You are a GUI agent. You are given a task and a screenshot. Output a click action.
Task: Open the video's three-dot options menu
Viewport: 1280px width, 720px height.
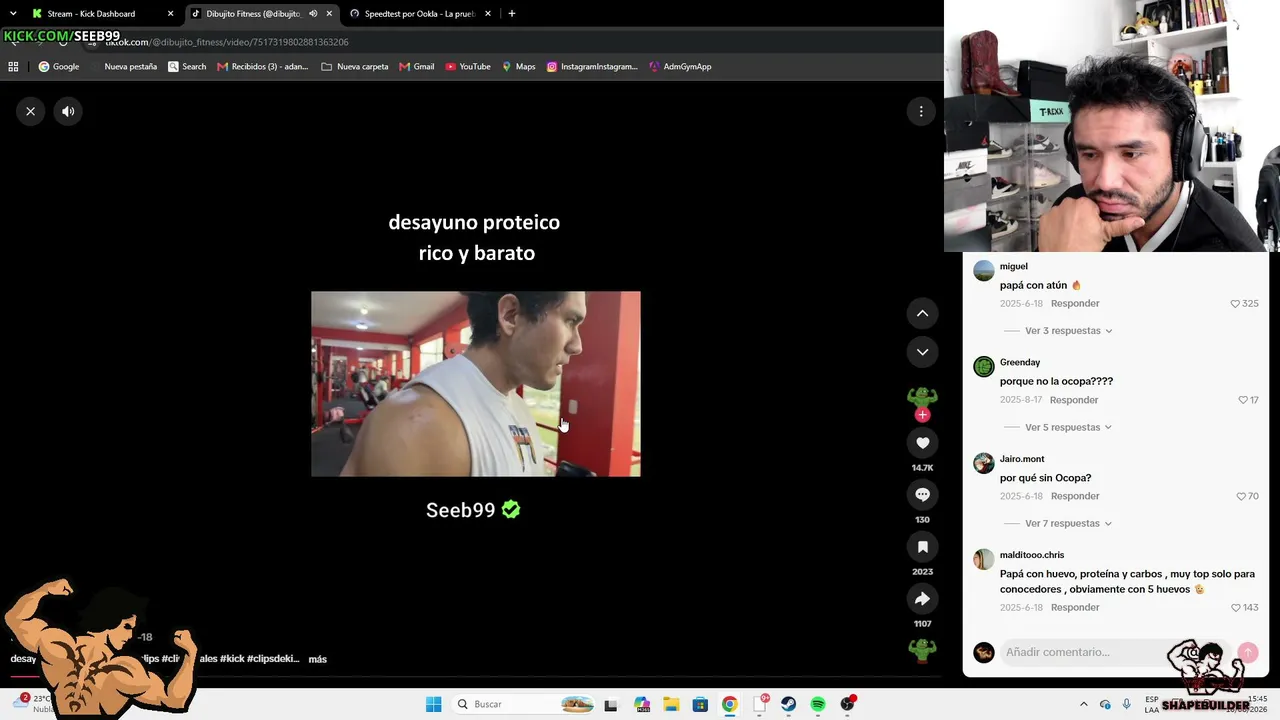(921, 111)
